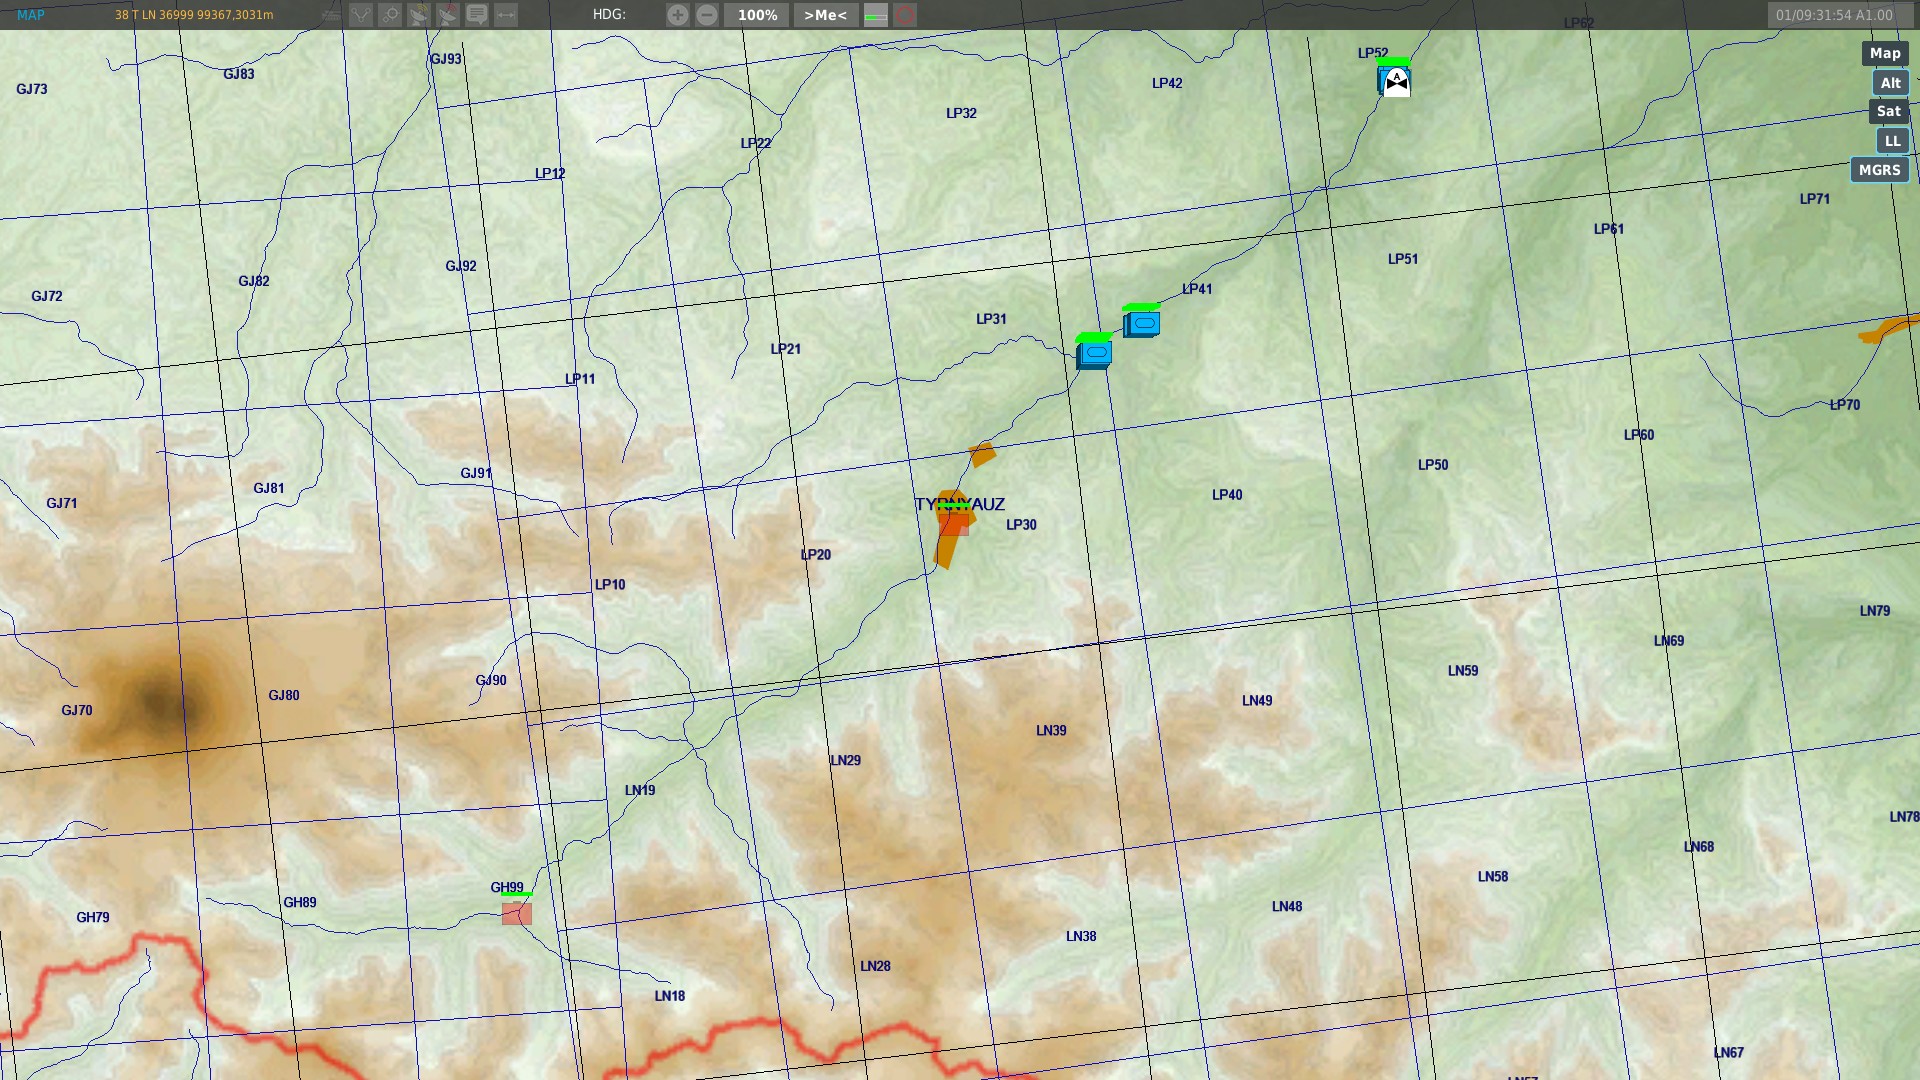Zoom in with the plus button
This screenshot has height=1080, width=1920.
tap(678, 15)
